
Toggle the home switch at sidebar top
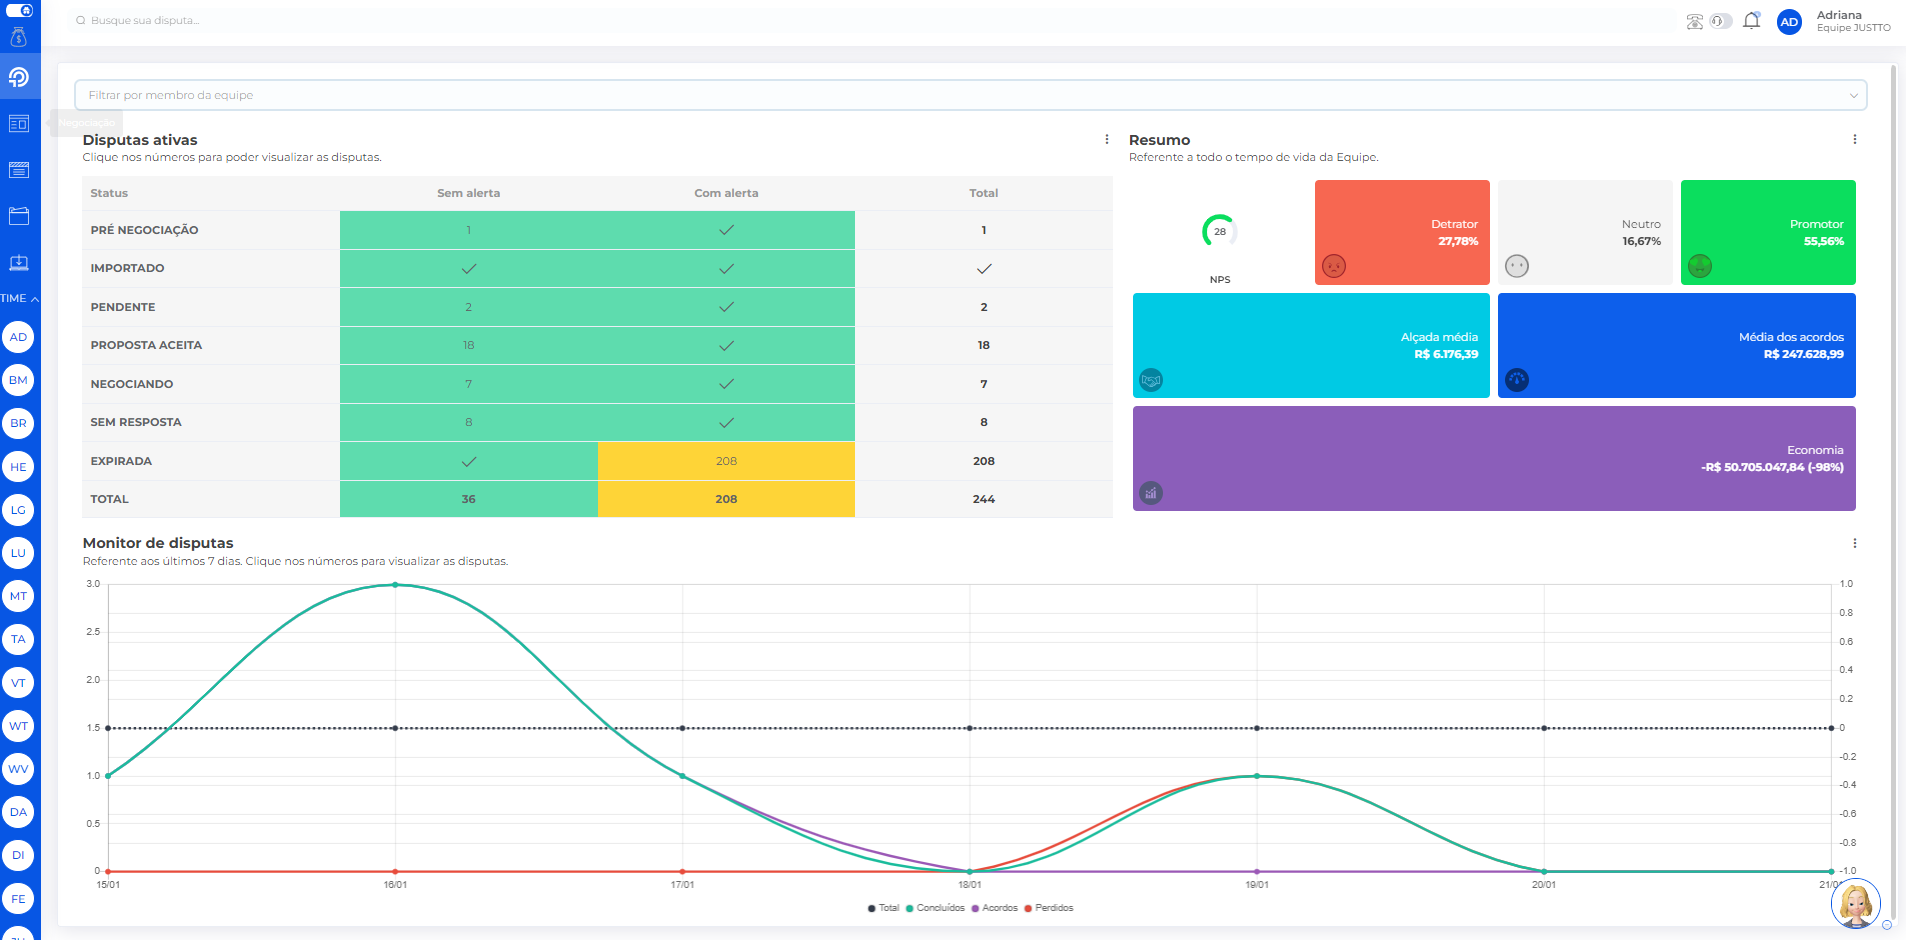click(19, 10)
